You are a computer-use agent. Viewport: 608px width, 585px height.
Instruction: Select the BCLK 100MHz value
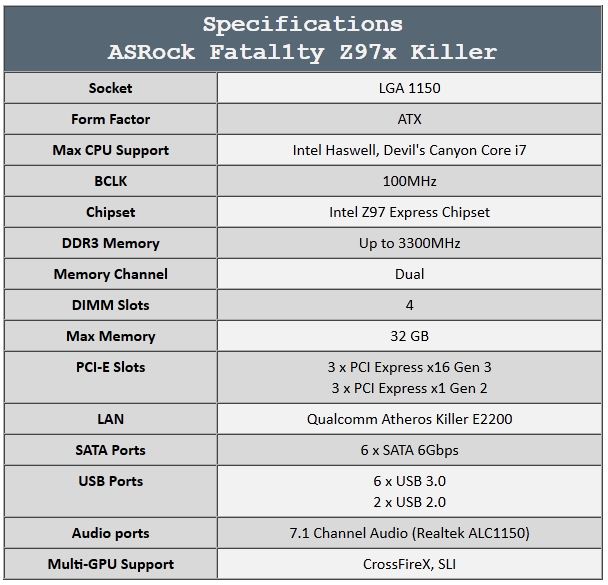[409, 181]
